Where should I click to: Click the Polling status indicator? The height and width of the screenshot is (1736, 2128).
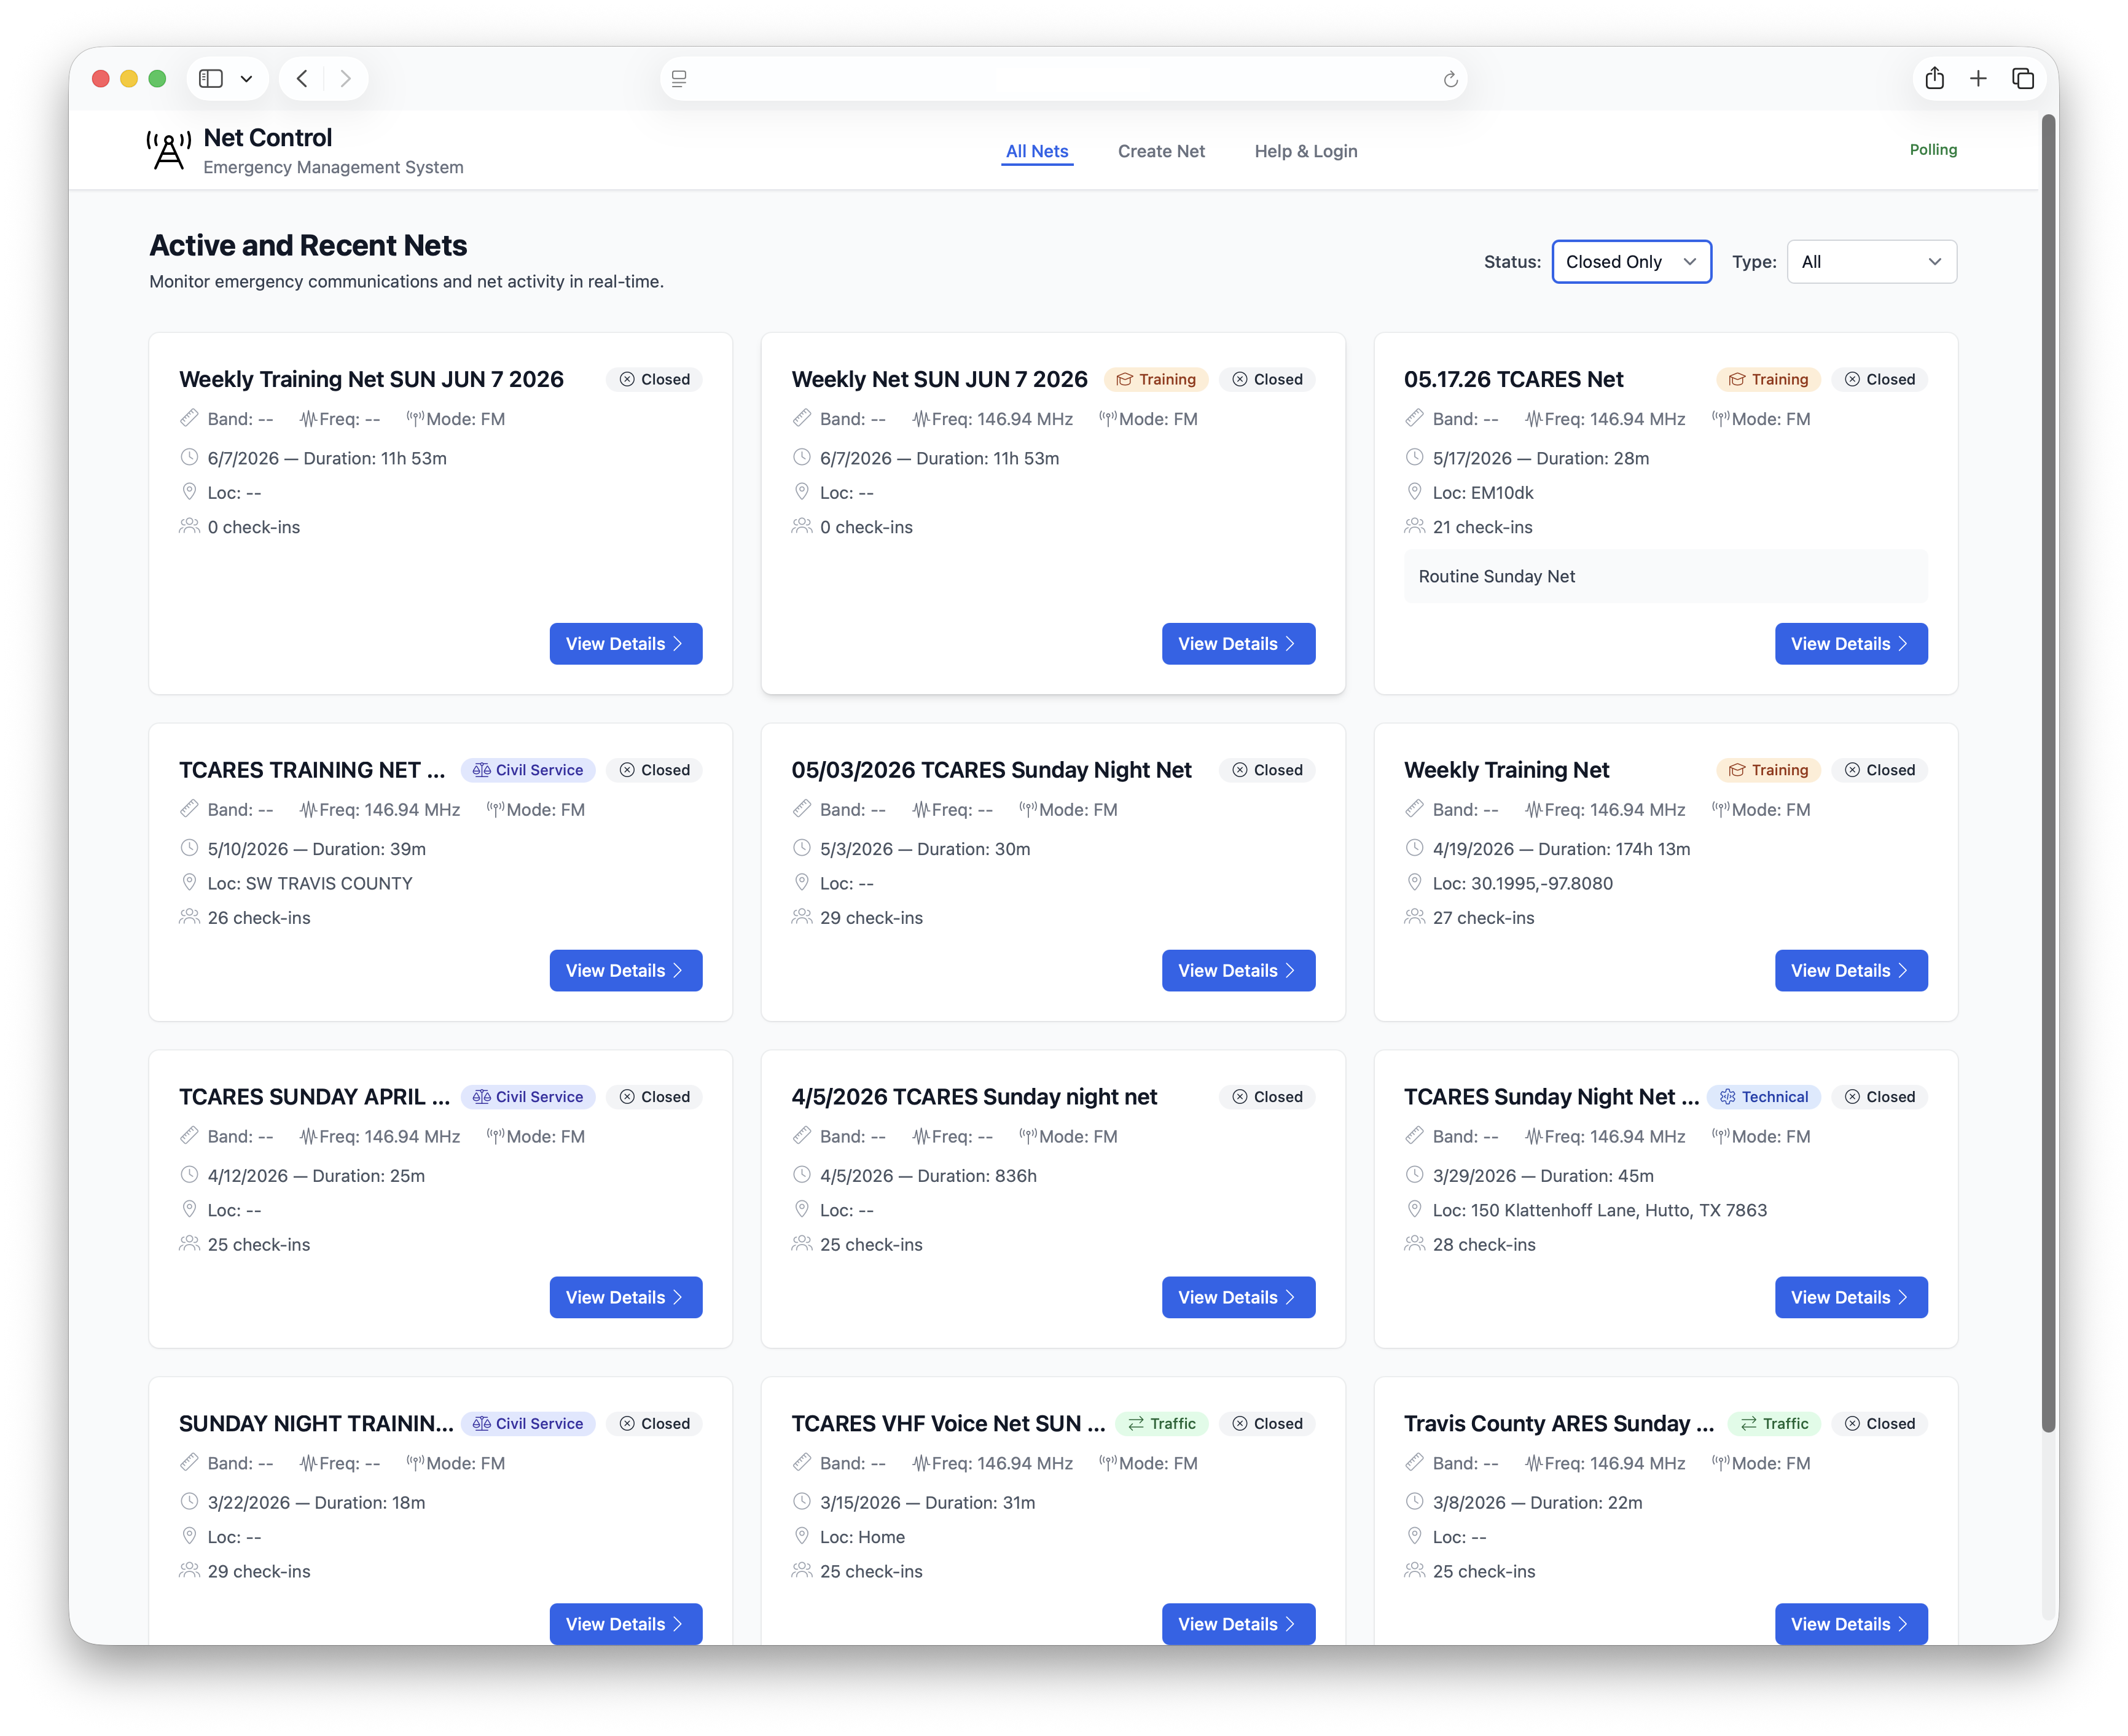coord(1933,149)
